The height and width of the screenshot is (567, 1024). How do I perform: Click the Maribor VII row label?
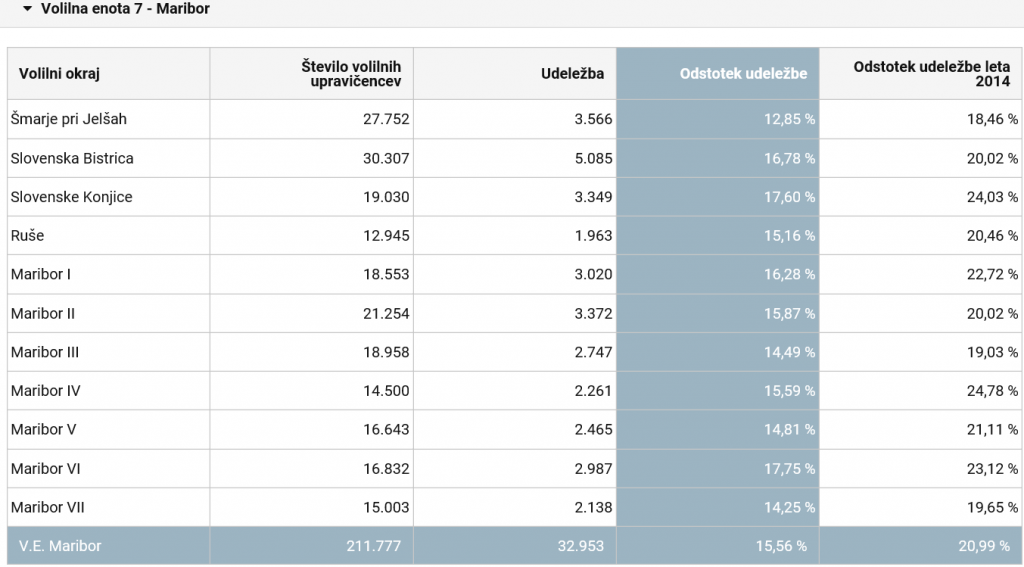(48, 508)
